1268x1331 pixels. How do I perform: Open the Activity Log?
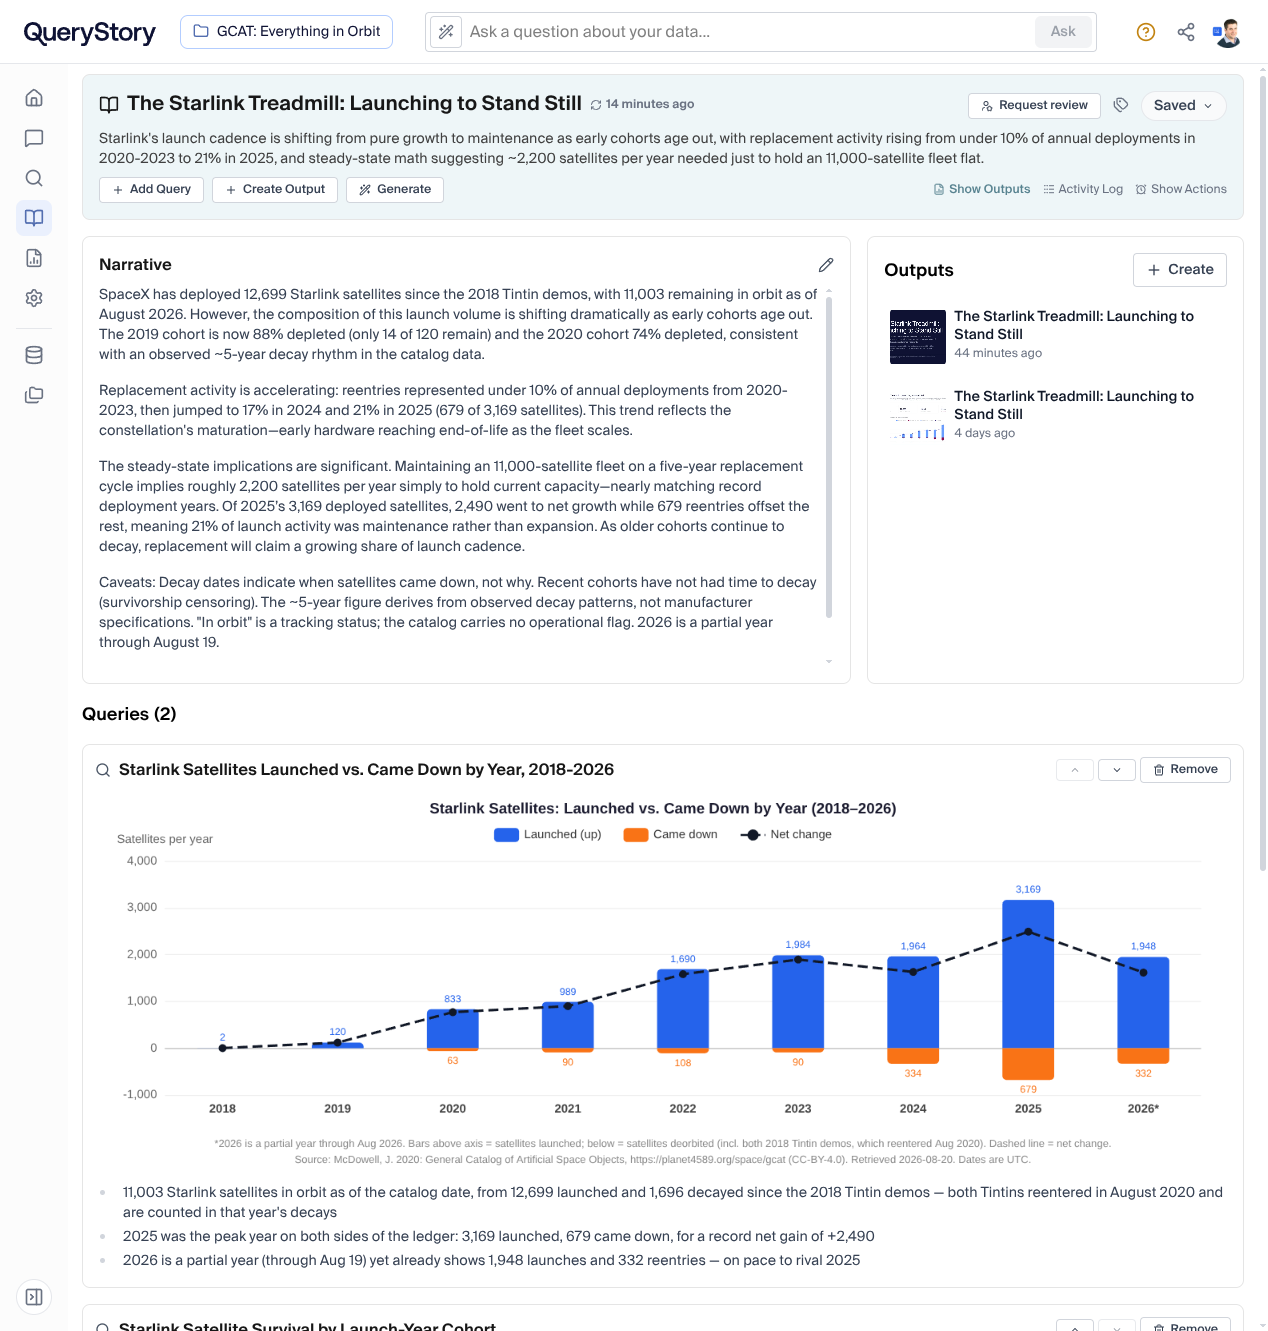(1083, 189)
